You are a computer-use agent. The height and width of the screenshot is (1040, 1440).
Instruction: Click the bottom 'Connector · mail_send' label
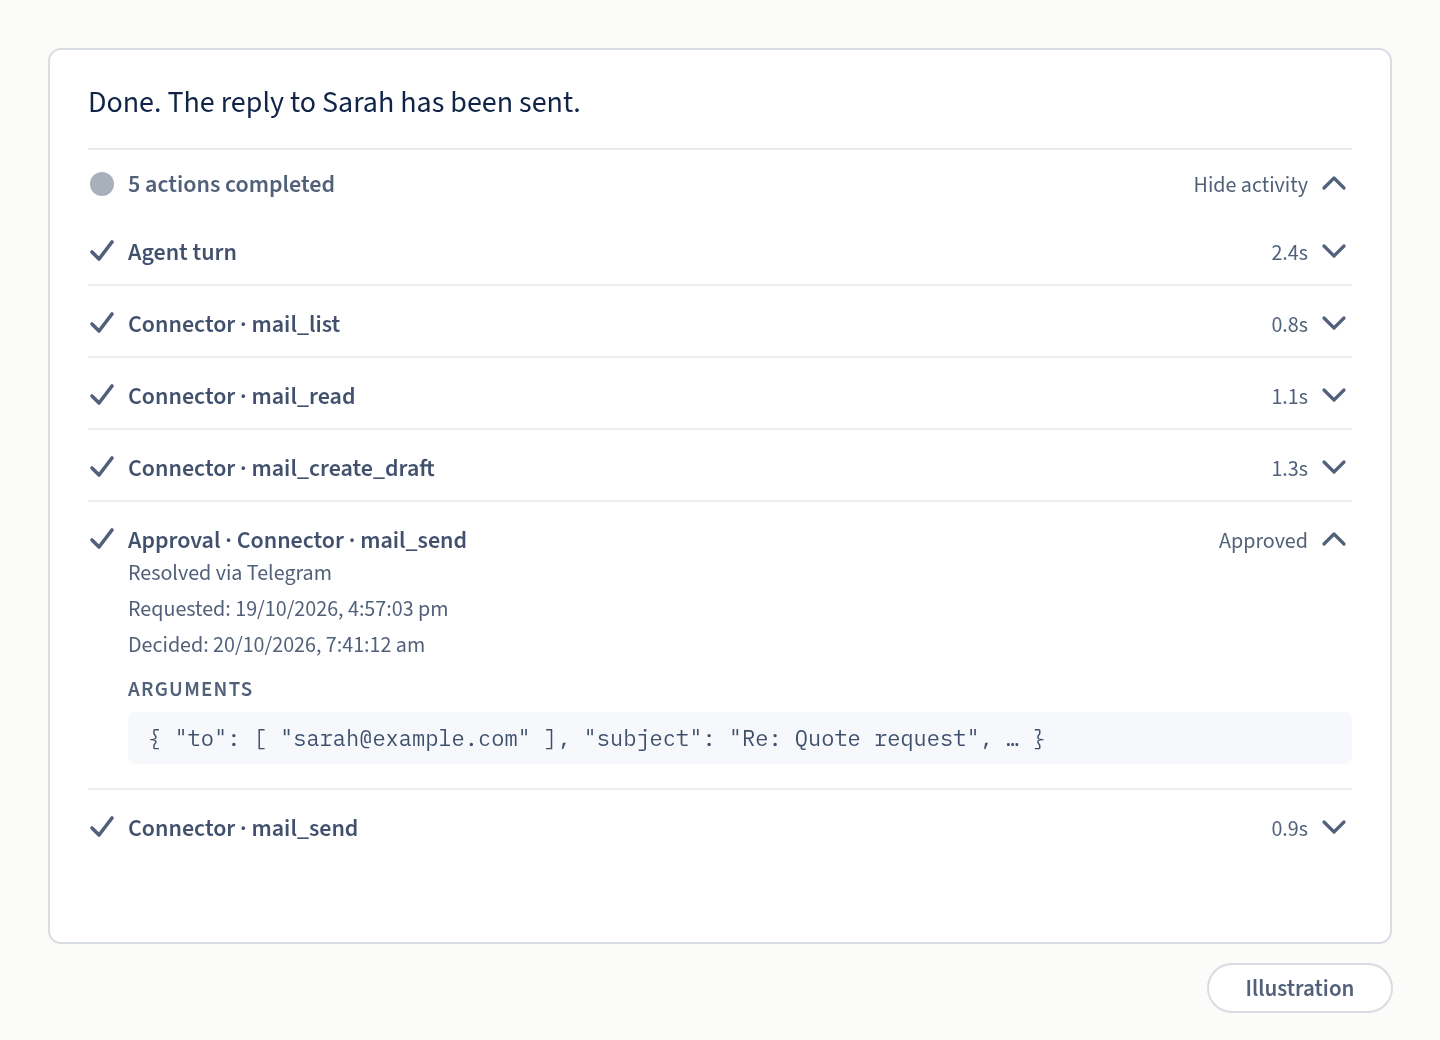point(243,828)
